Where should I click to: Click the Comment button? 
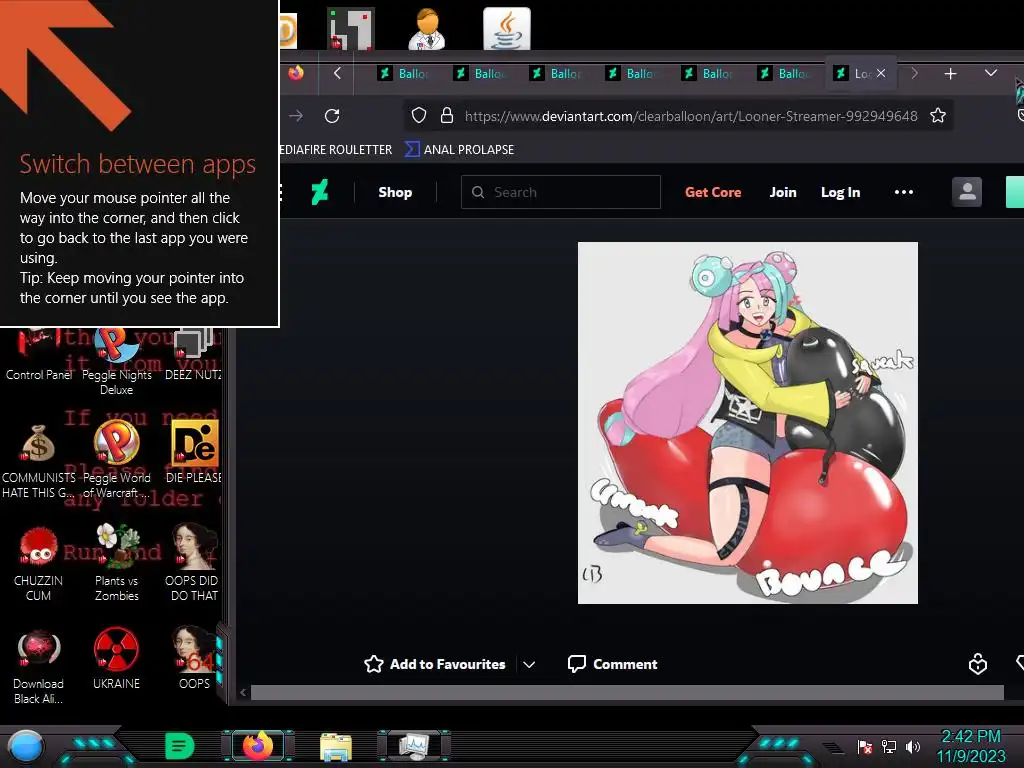coord(613,664)
